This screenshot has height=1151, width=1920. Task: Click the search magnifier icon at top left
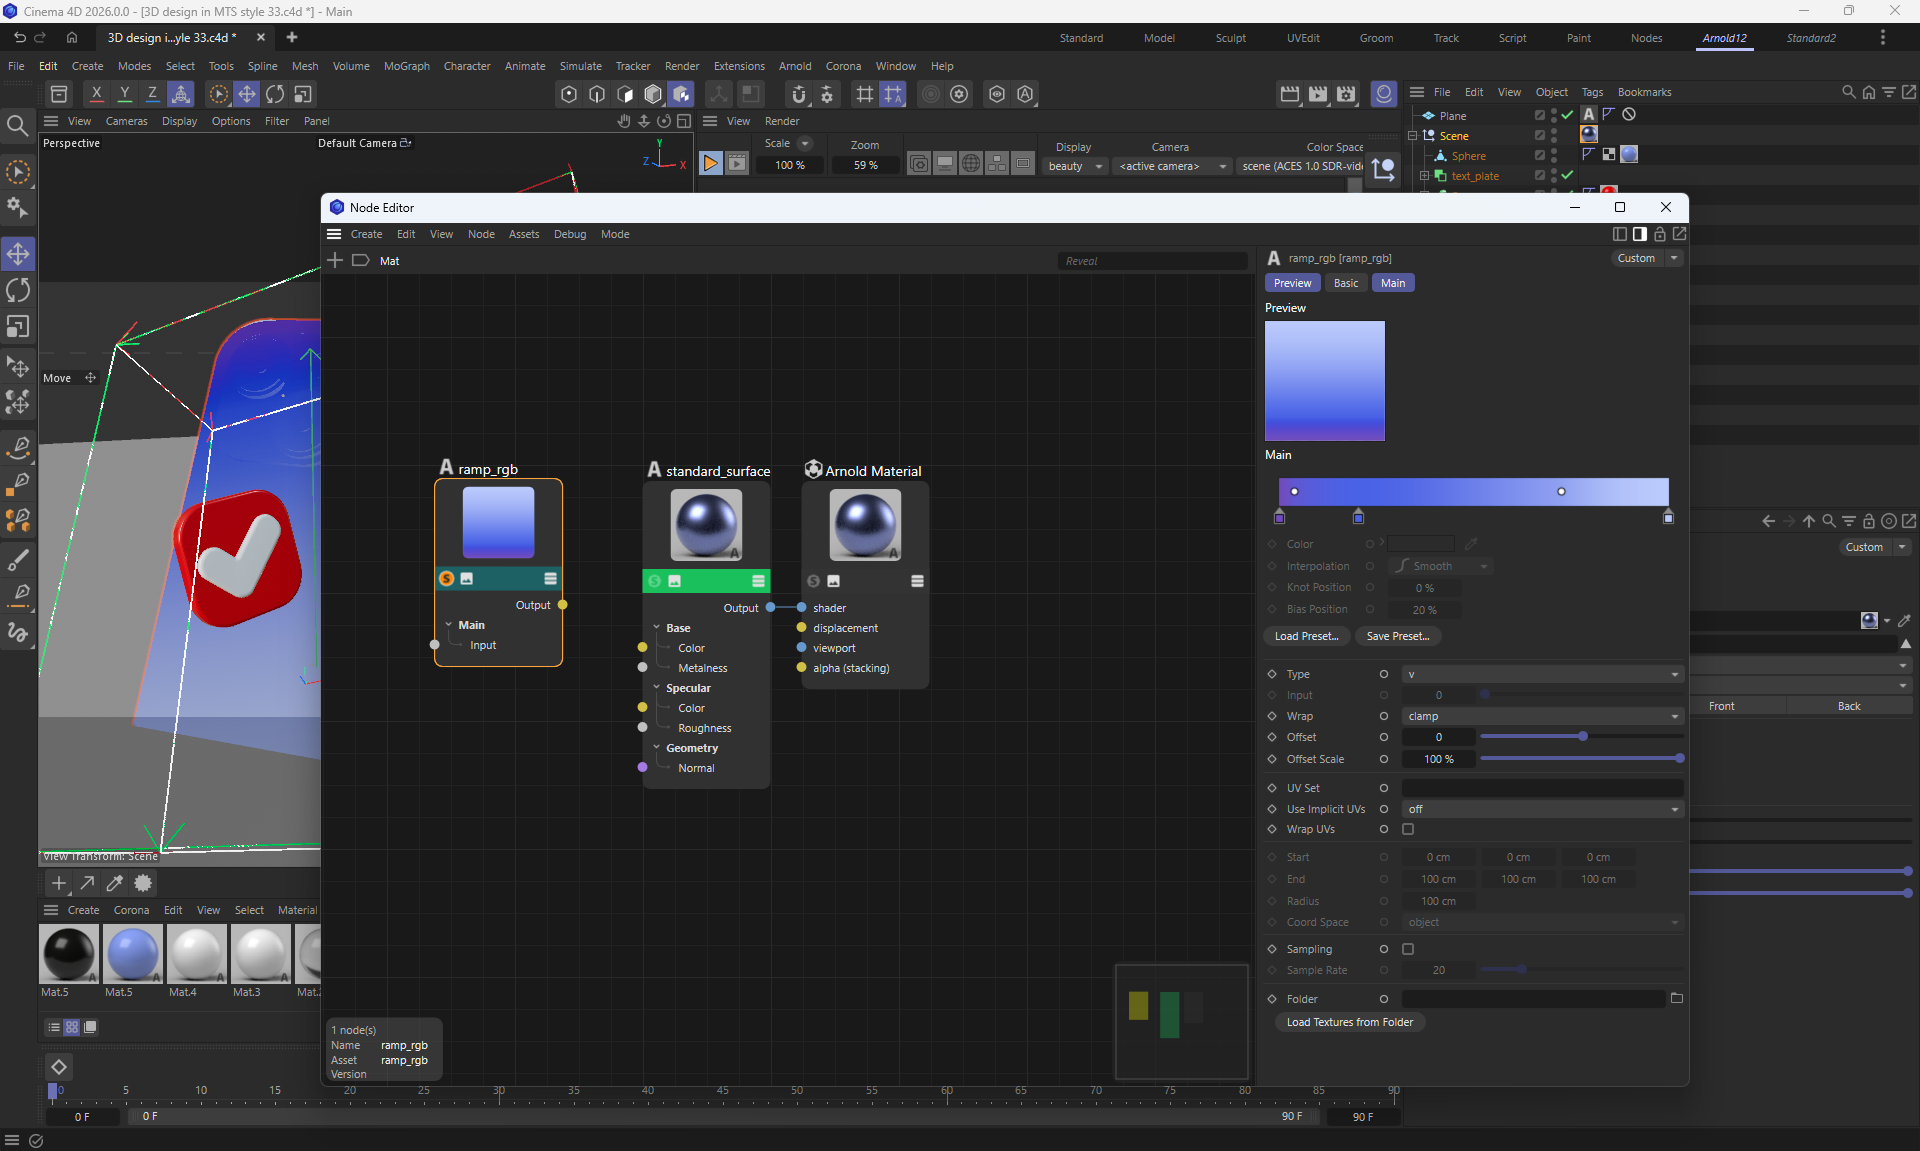tap(17, 126)
